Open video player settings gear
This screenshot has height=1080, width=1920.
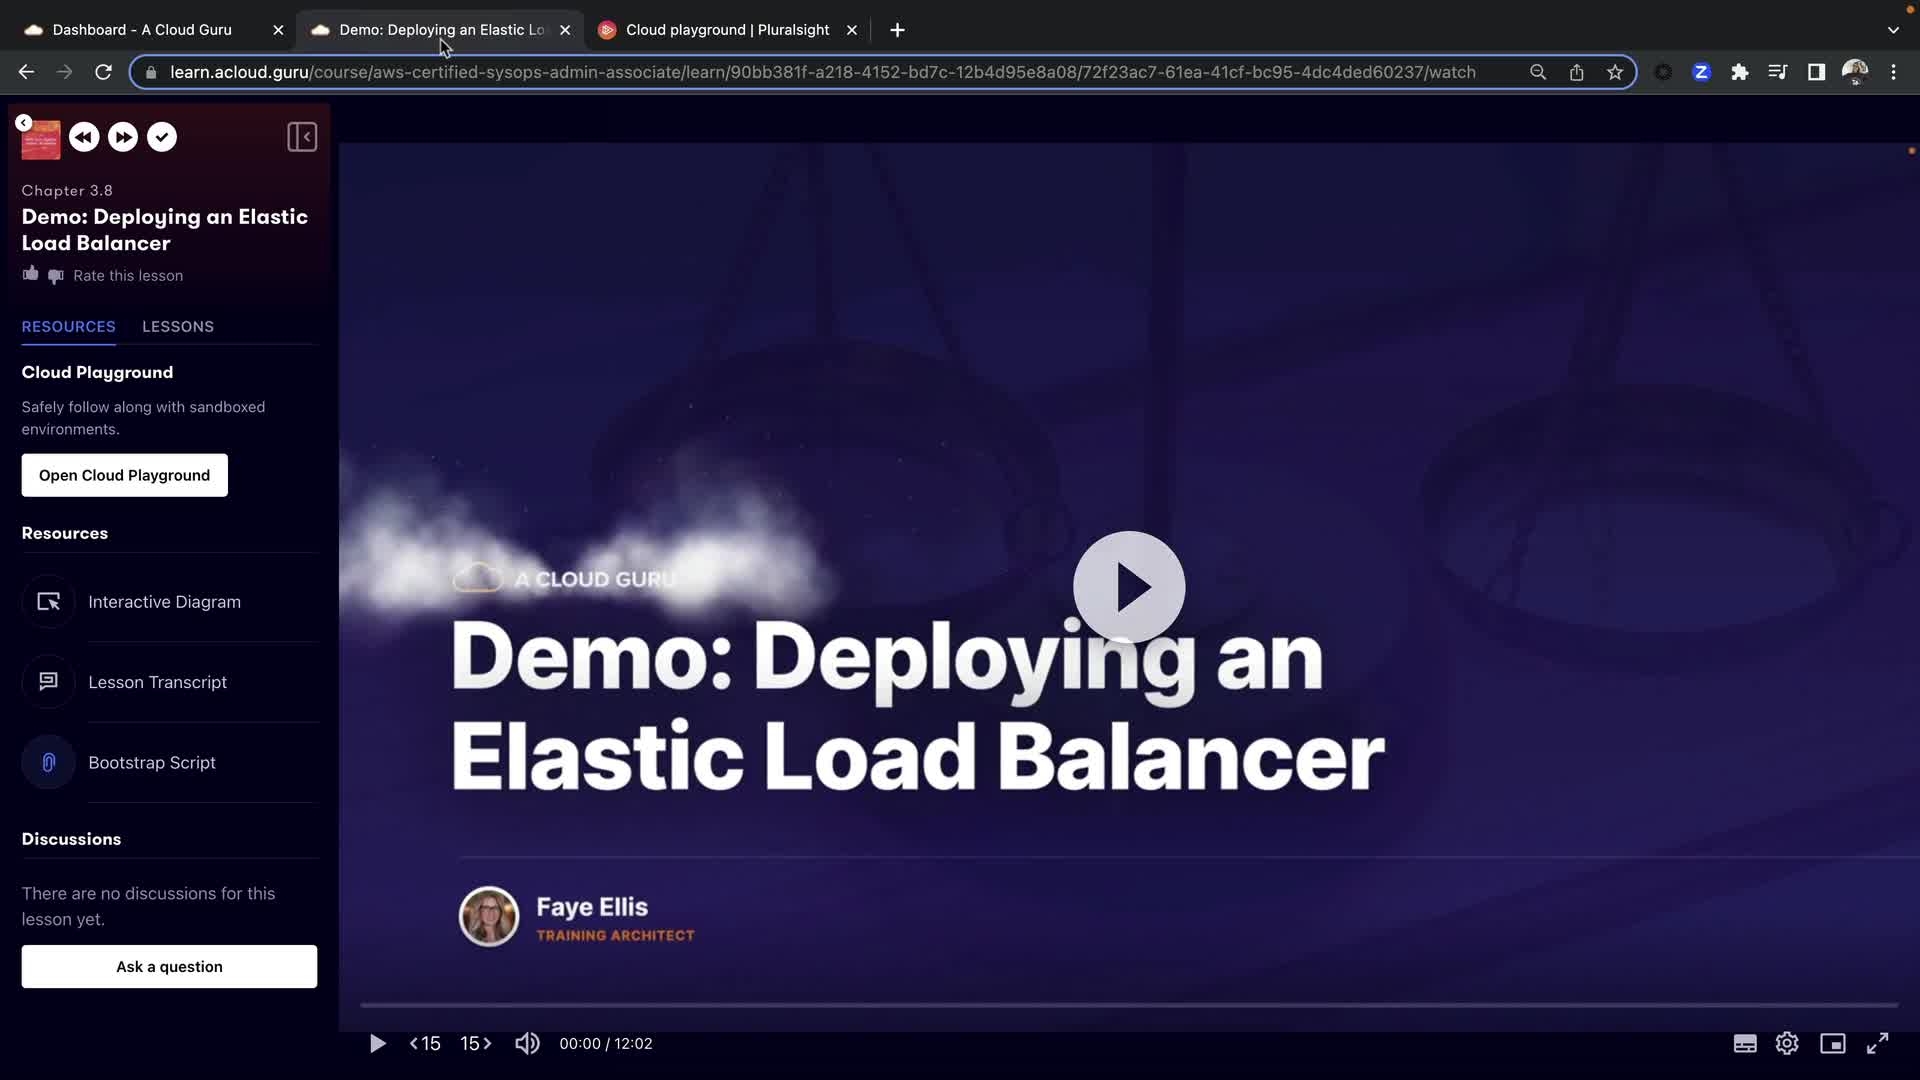click(1787, 1044)
